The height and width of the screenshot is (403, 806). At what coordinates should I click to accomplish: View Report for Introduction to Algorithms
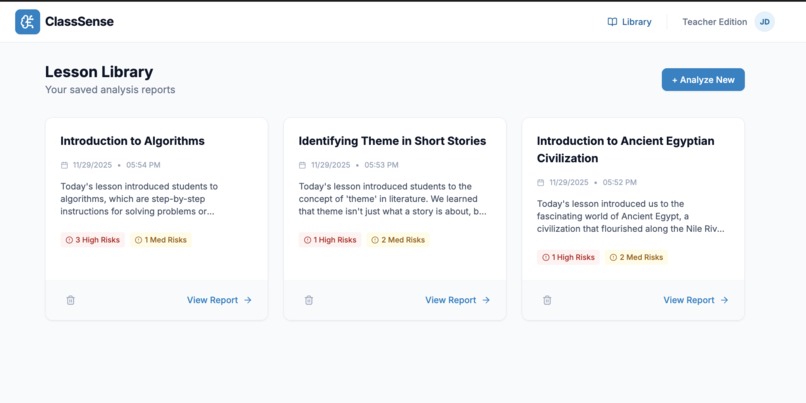219,300
